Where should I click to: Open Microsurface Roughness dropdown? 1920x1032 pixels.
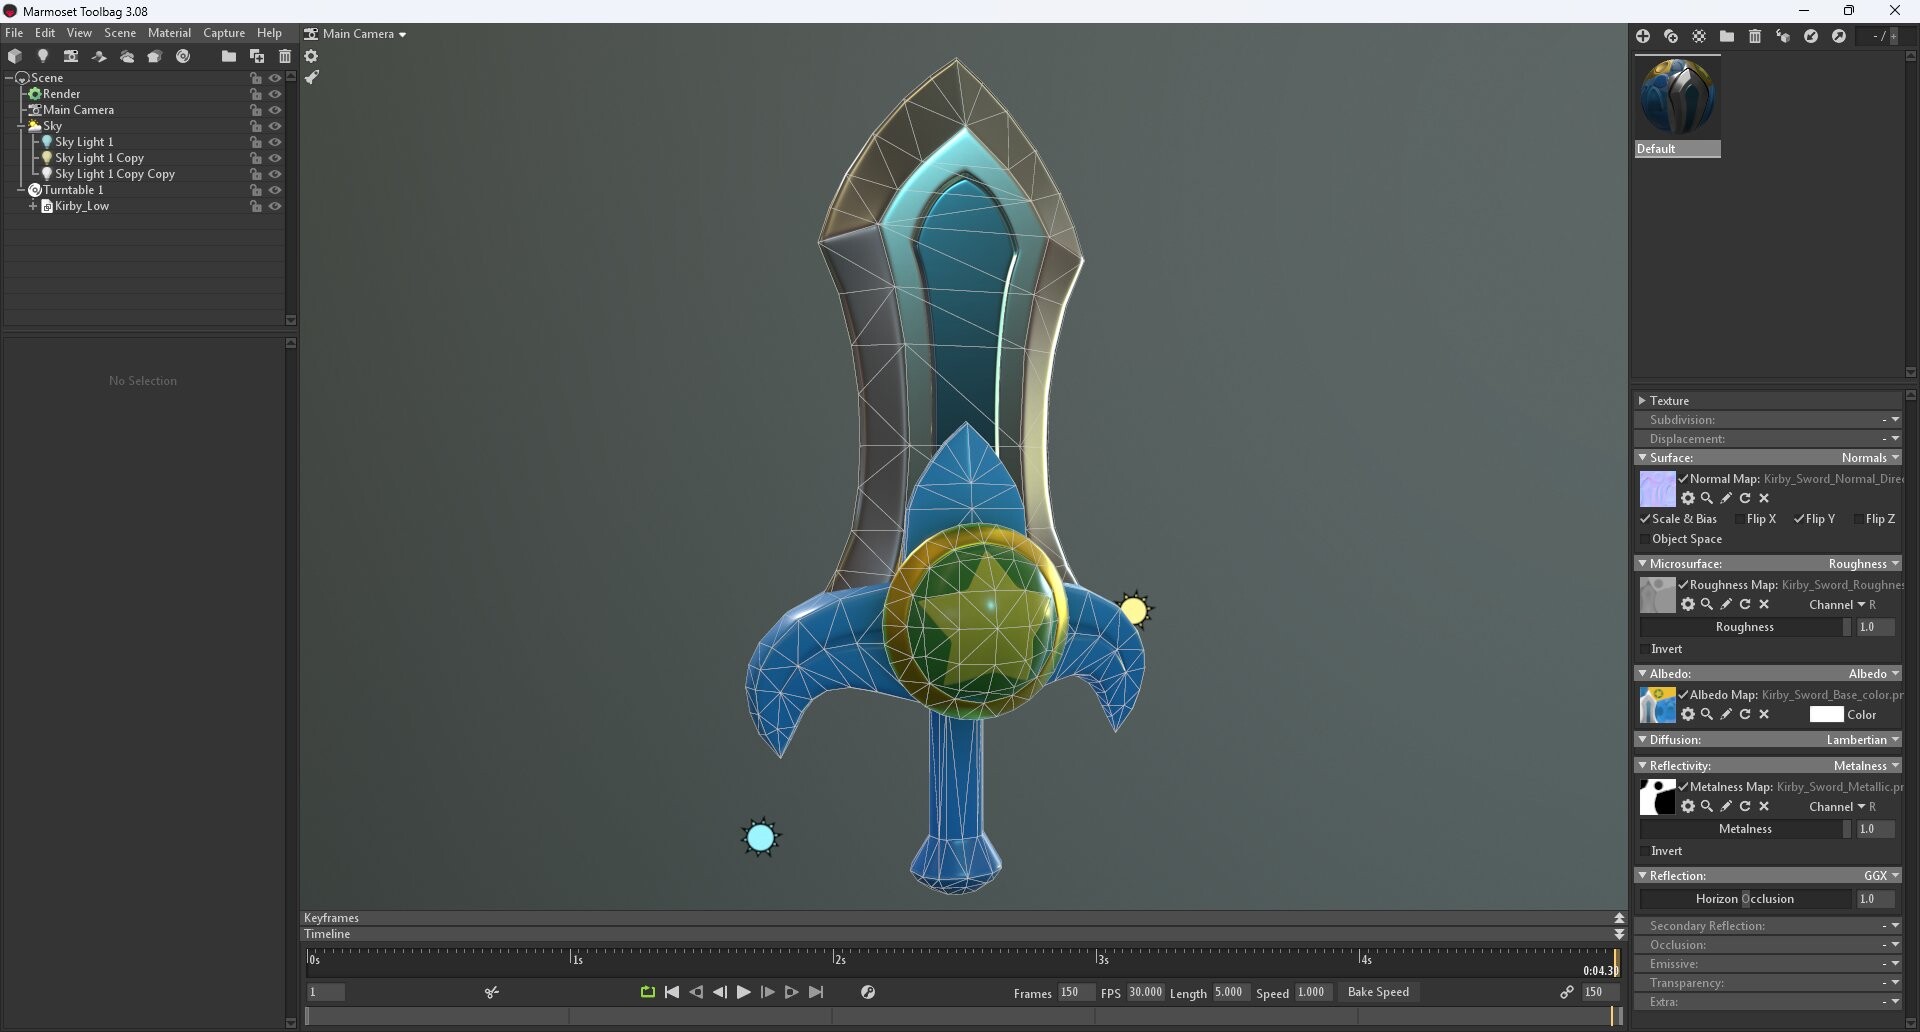1864,564
